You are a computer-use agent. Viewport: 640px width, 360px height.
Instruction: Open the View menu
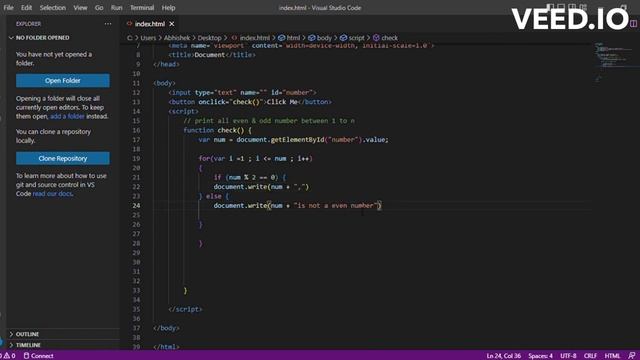click(x=80, y=8)
